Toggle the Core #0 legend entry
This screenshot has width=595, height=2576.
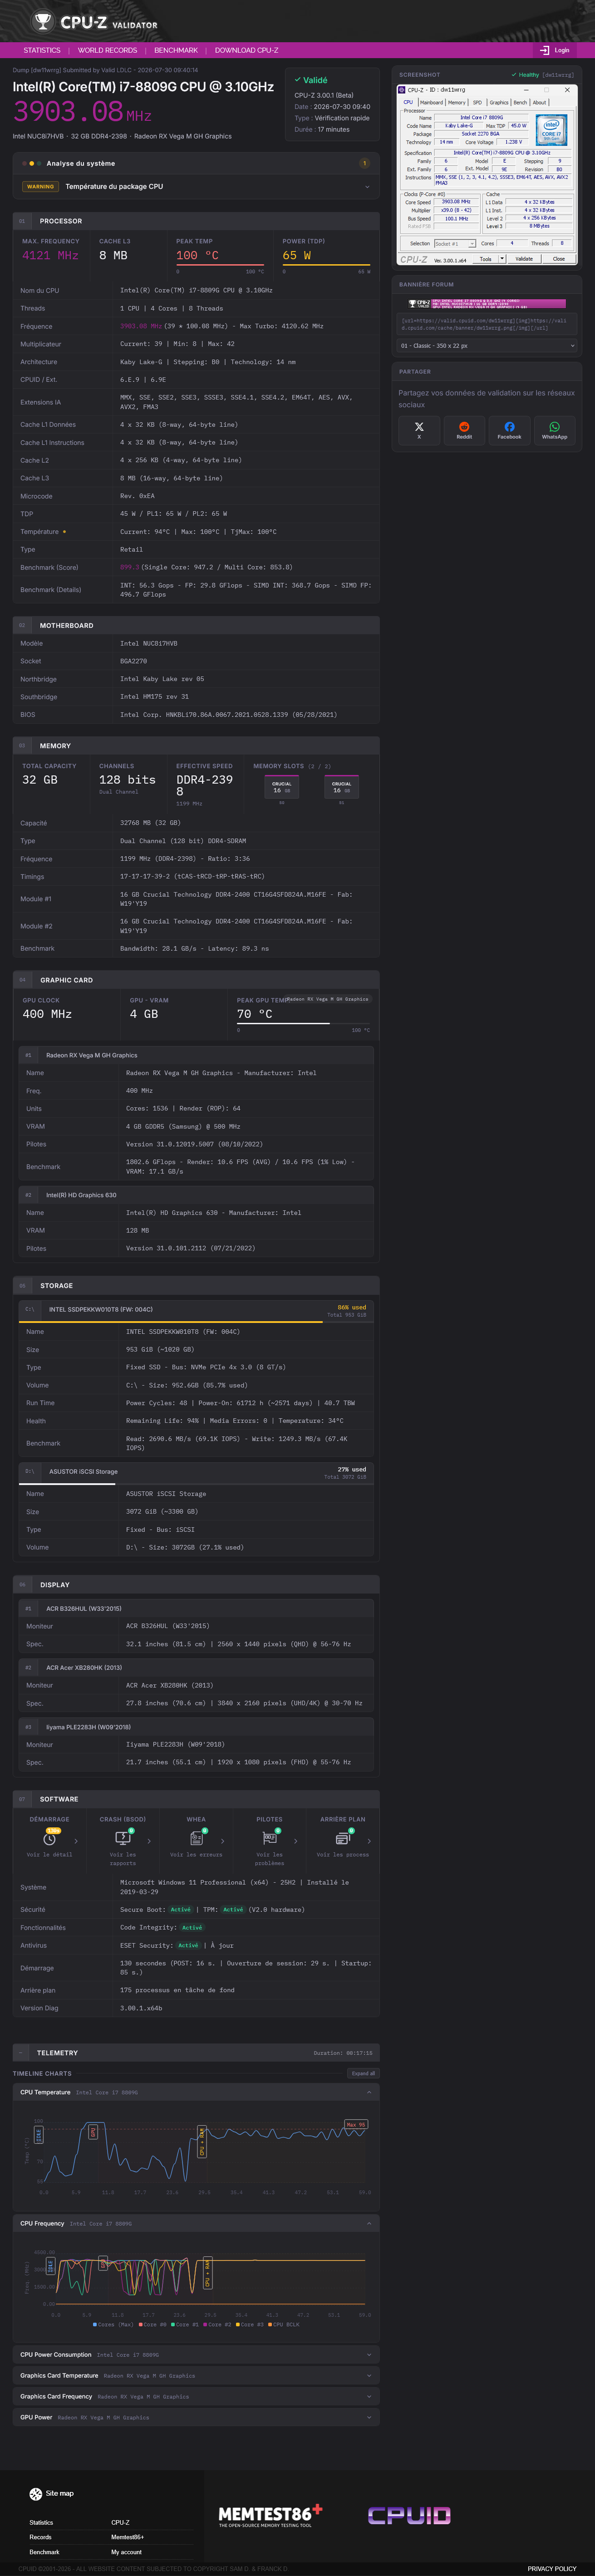(x=153, y=2324)
